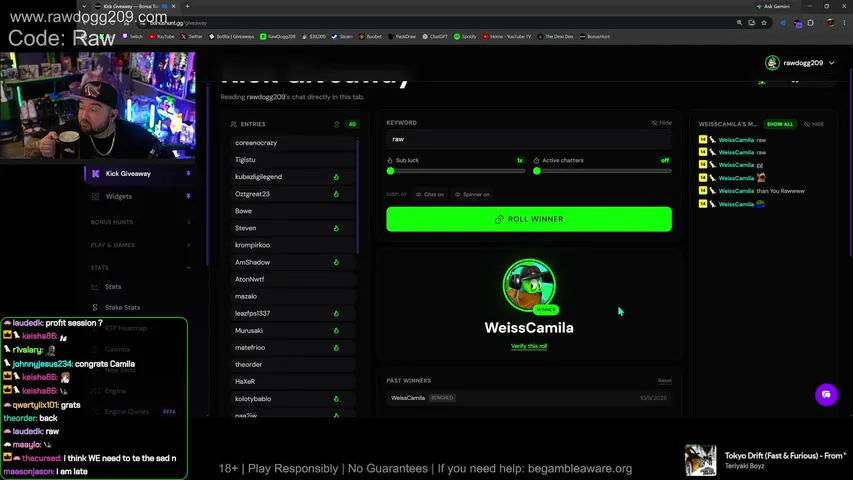The height and width of the screenshot is (480, 853).
Task: Open Ask Gemini in the browser
Action: pyautogui.click(x=772, y=7)
